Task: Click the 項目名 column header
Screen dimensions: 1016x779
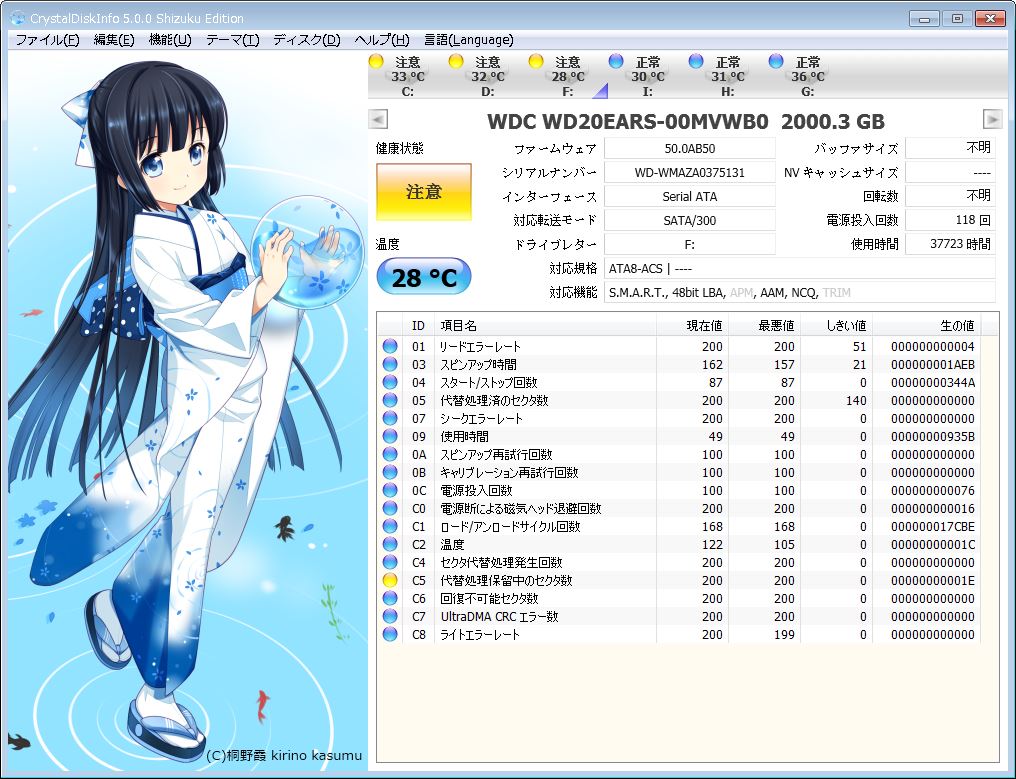Action: 545,325
